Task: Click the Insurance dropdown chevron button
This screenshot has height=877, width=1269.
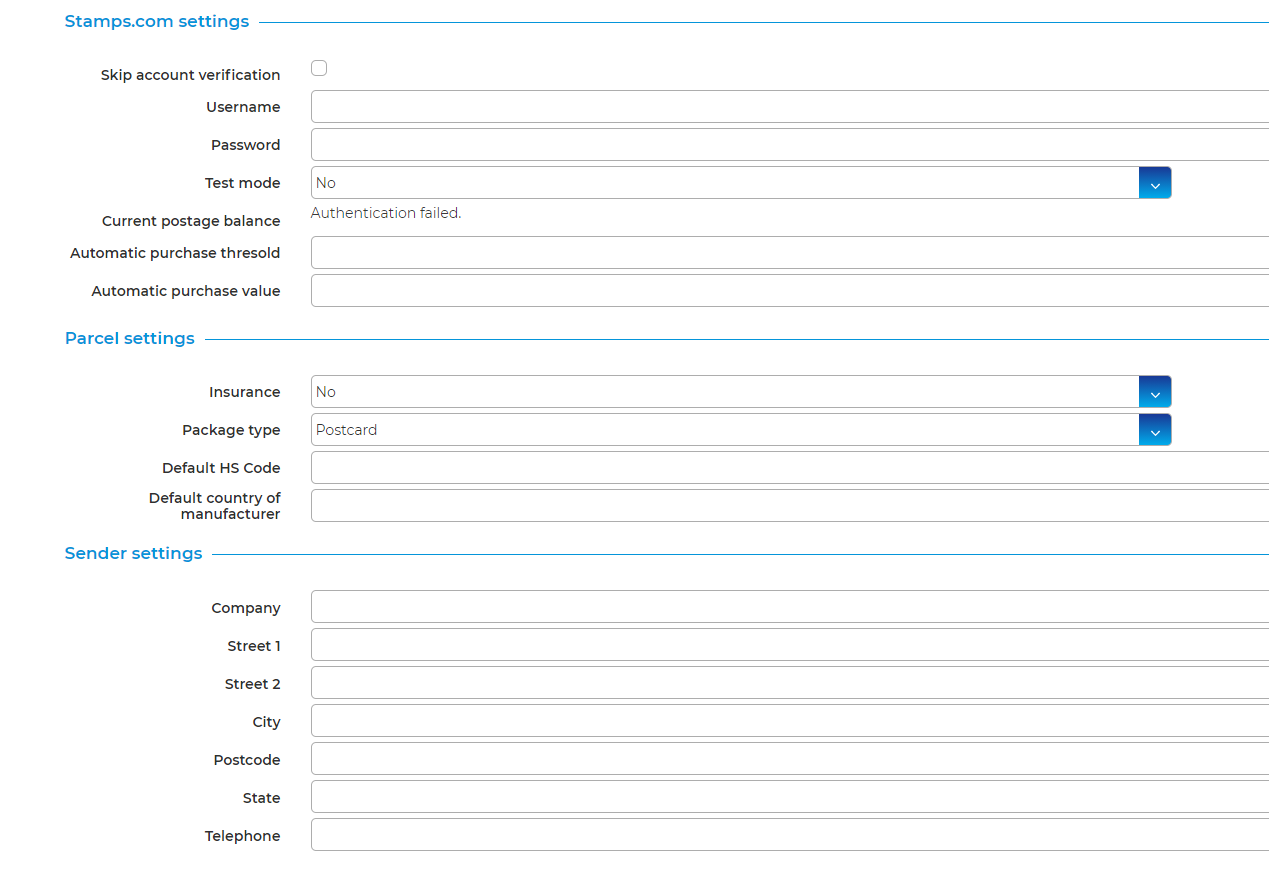Action: pyautogui.click(x=1155, y=392)
